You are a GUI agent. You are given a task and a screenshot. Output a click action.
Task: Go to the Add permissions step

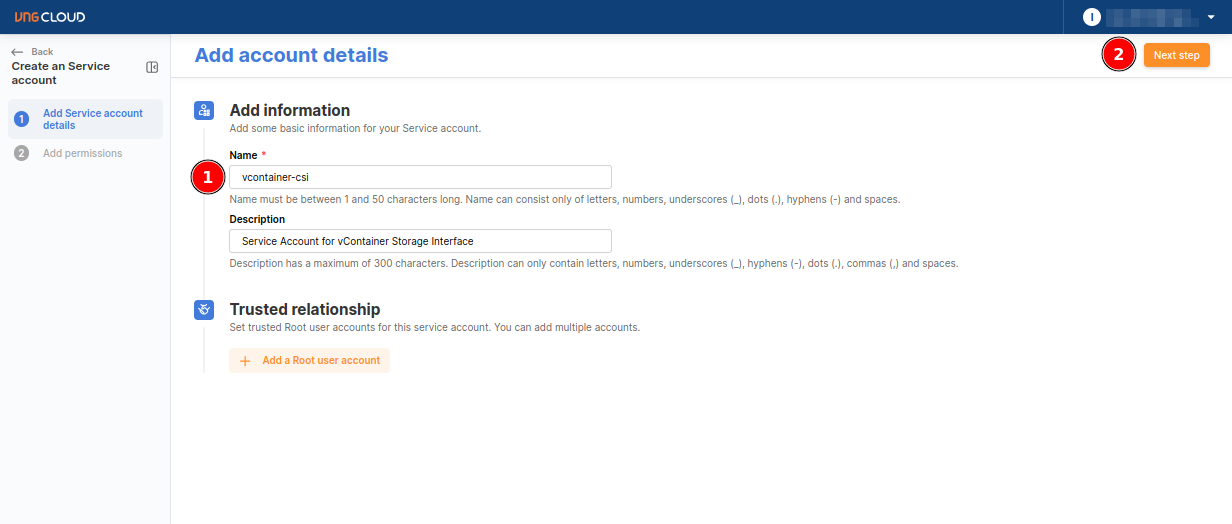point(82,153)
